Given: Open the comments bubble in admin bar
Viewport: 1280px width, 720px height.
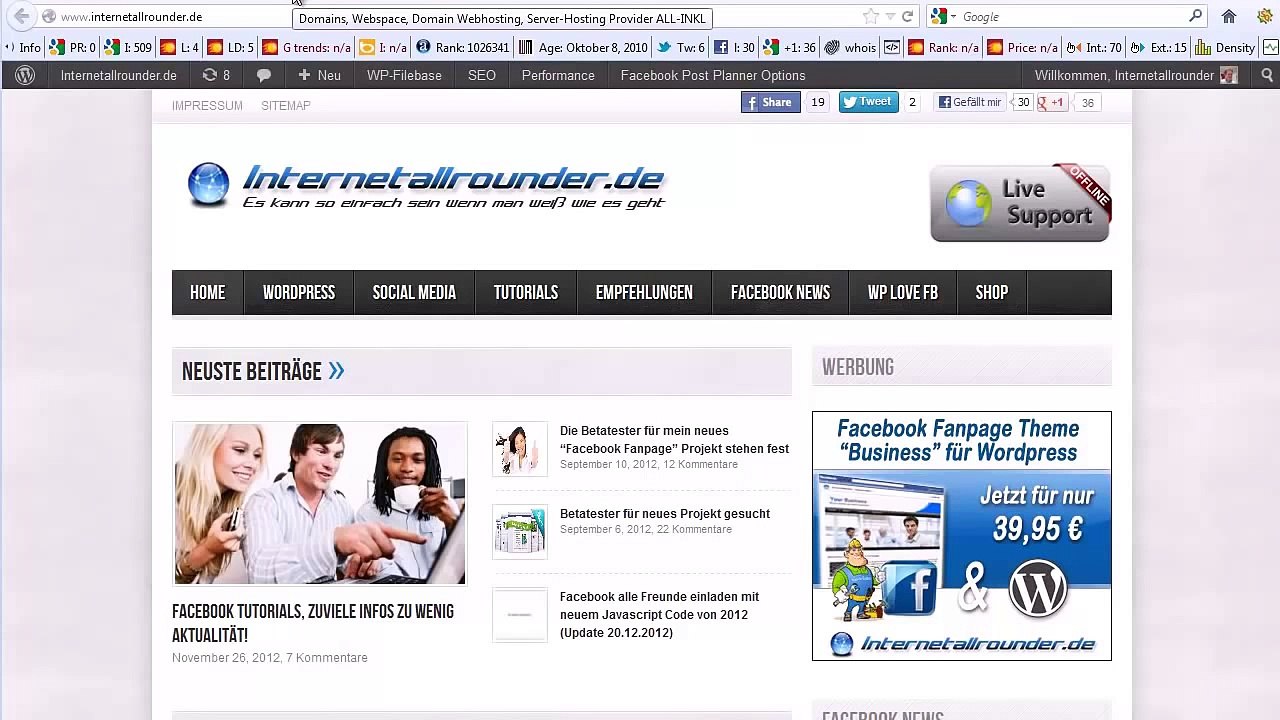Looking at the screenshot, I should click(264, 75).
